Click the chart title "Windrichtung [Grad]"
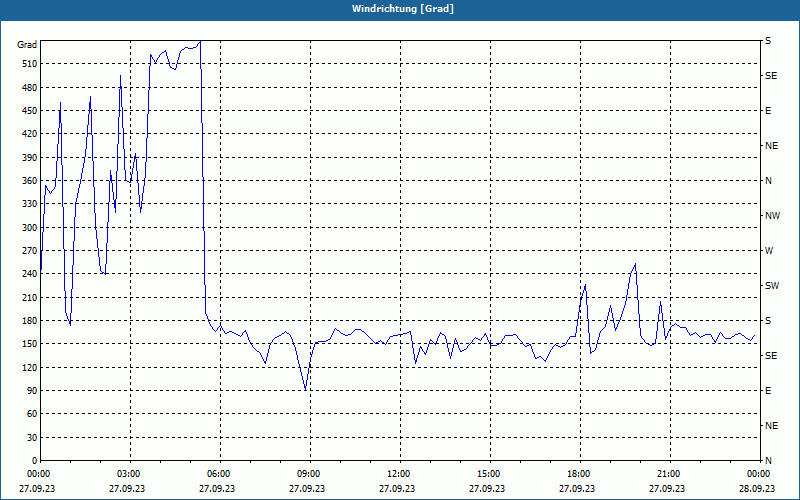 pyautogui.click(x=403, y=9)
